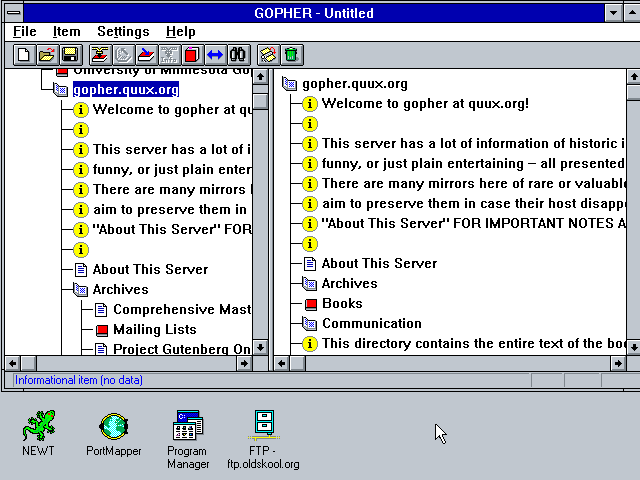Click the red Books icon in the right pane
Viewport: 640px width, 480px height.
pos(311,304)
